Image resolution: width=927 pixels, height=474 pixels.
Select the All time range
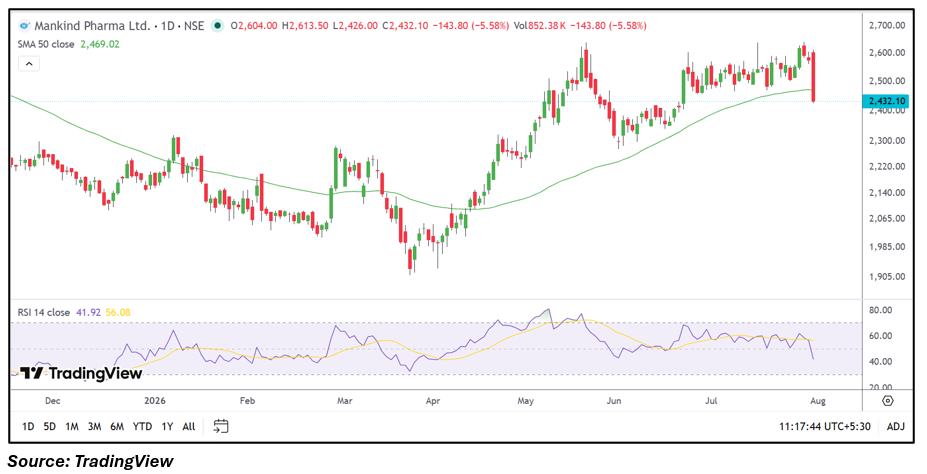(x=189, y=426)
